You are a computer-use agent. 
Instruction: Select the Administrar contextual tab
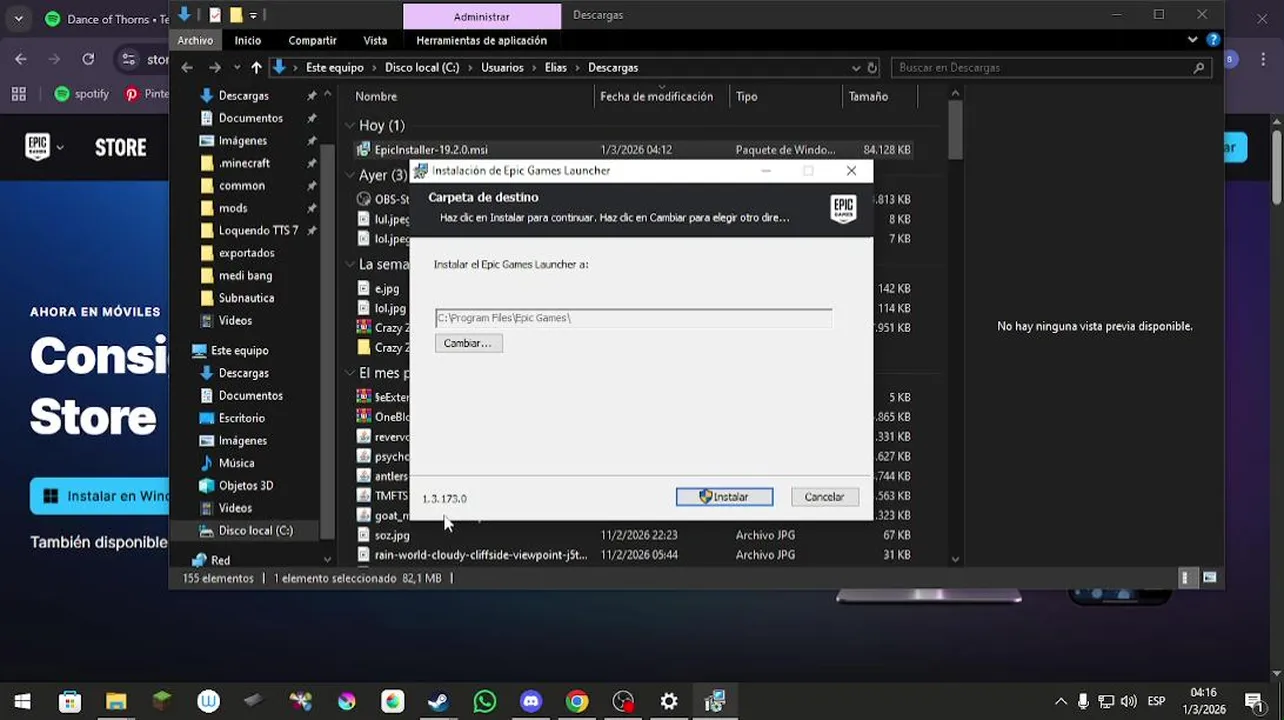pyautogui.click(x=481, y=16)
